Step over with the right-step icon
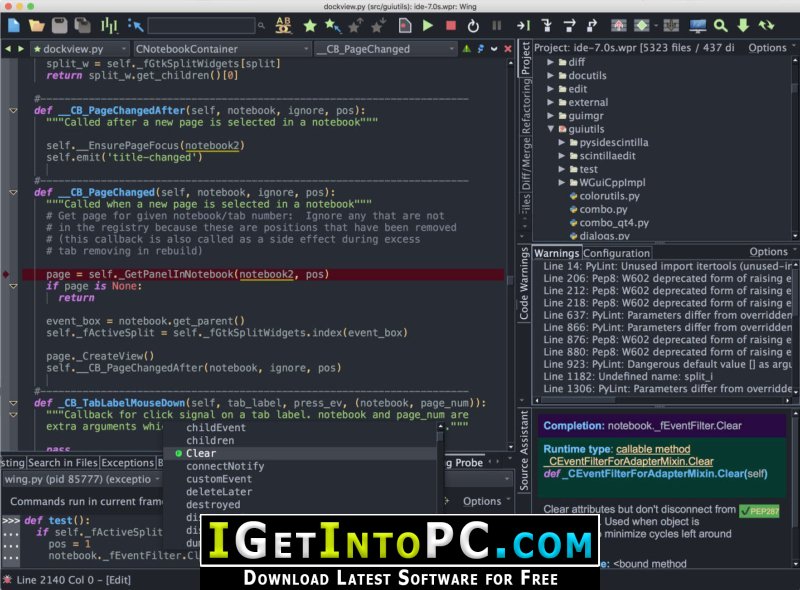The width and height of the screenshot is (800, 590). [x=569, y=25]
